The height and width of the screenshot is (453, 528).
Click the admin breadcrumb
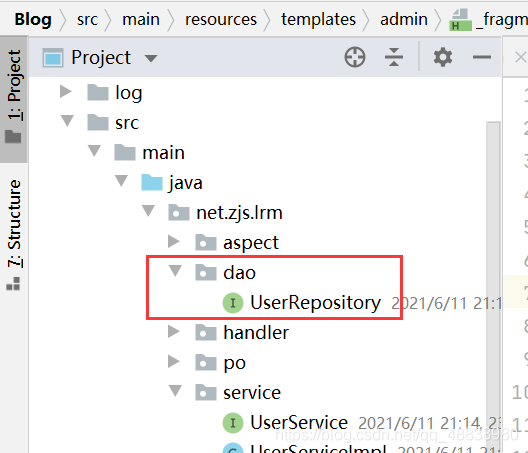pos(404,19)
